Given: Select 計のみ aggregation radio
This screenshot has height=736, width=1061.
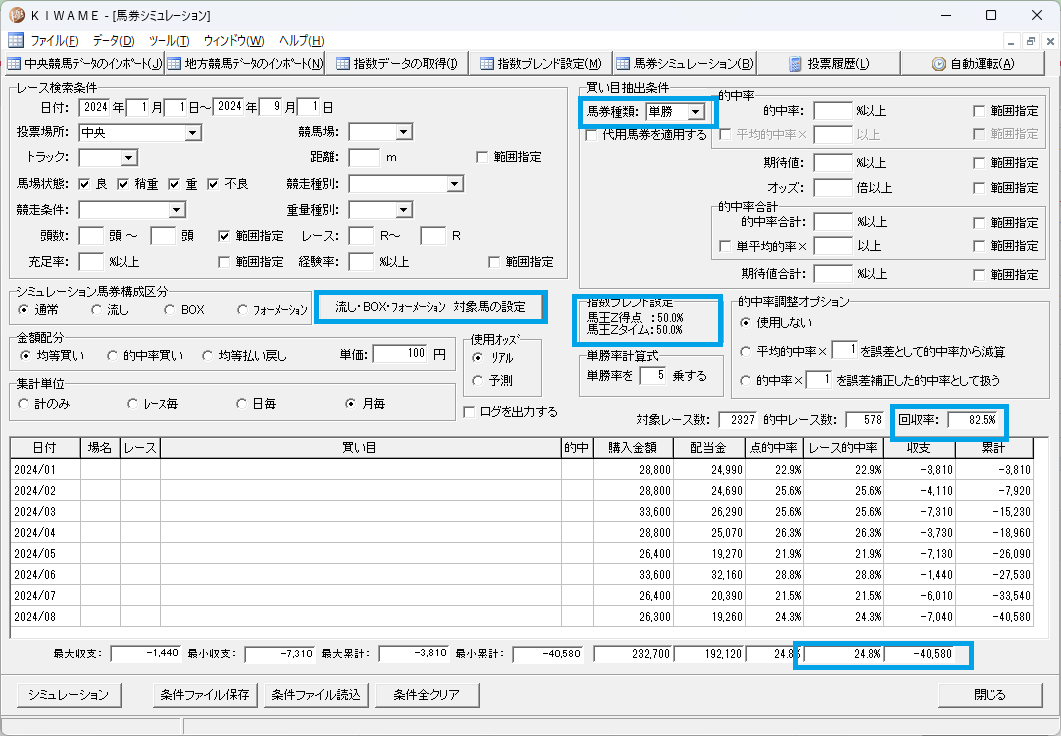Looking at the screenshot, I should pos(24,404).
